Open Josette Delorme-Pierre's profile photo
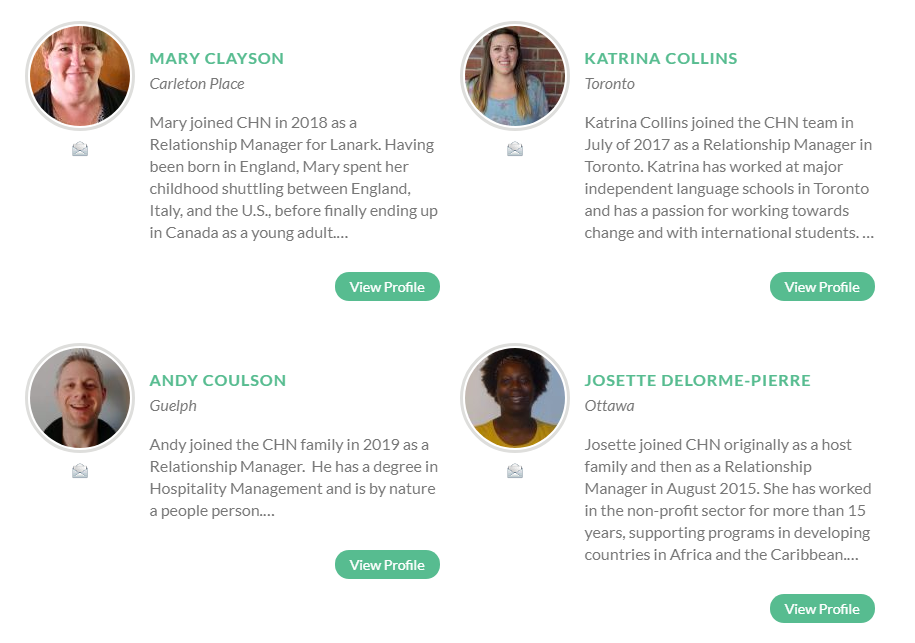The image size is (915, 643). click(x=515, y=398)
